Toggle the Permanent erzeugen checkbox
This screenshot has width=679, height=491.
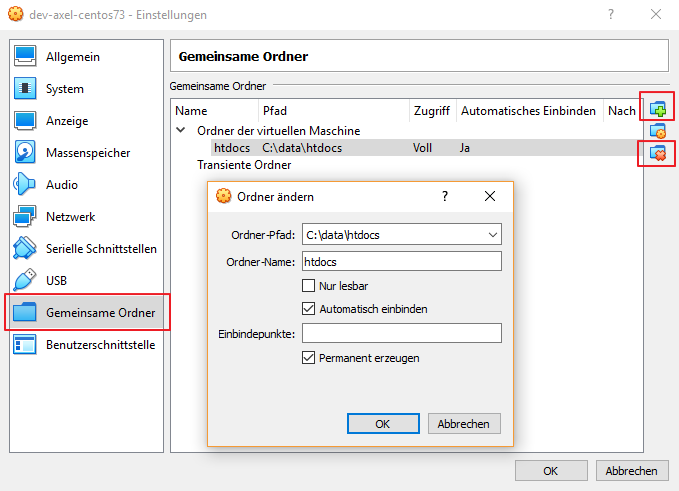click(x=308, y=358)
